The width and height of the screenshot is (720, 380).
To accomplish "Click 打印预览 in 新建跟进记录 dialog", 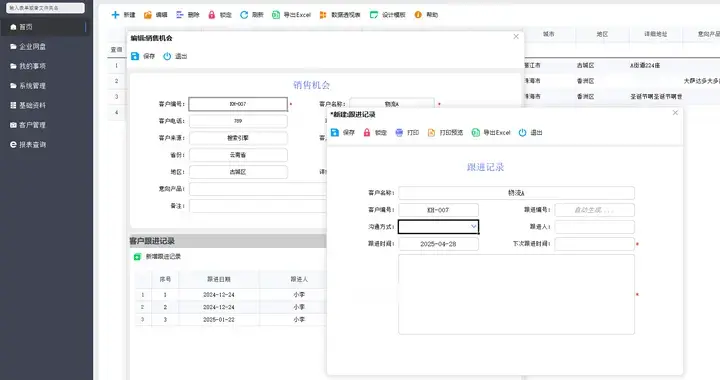I will [445, 133].
